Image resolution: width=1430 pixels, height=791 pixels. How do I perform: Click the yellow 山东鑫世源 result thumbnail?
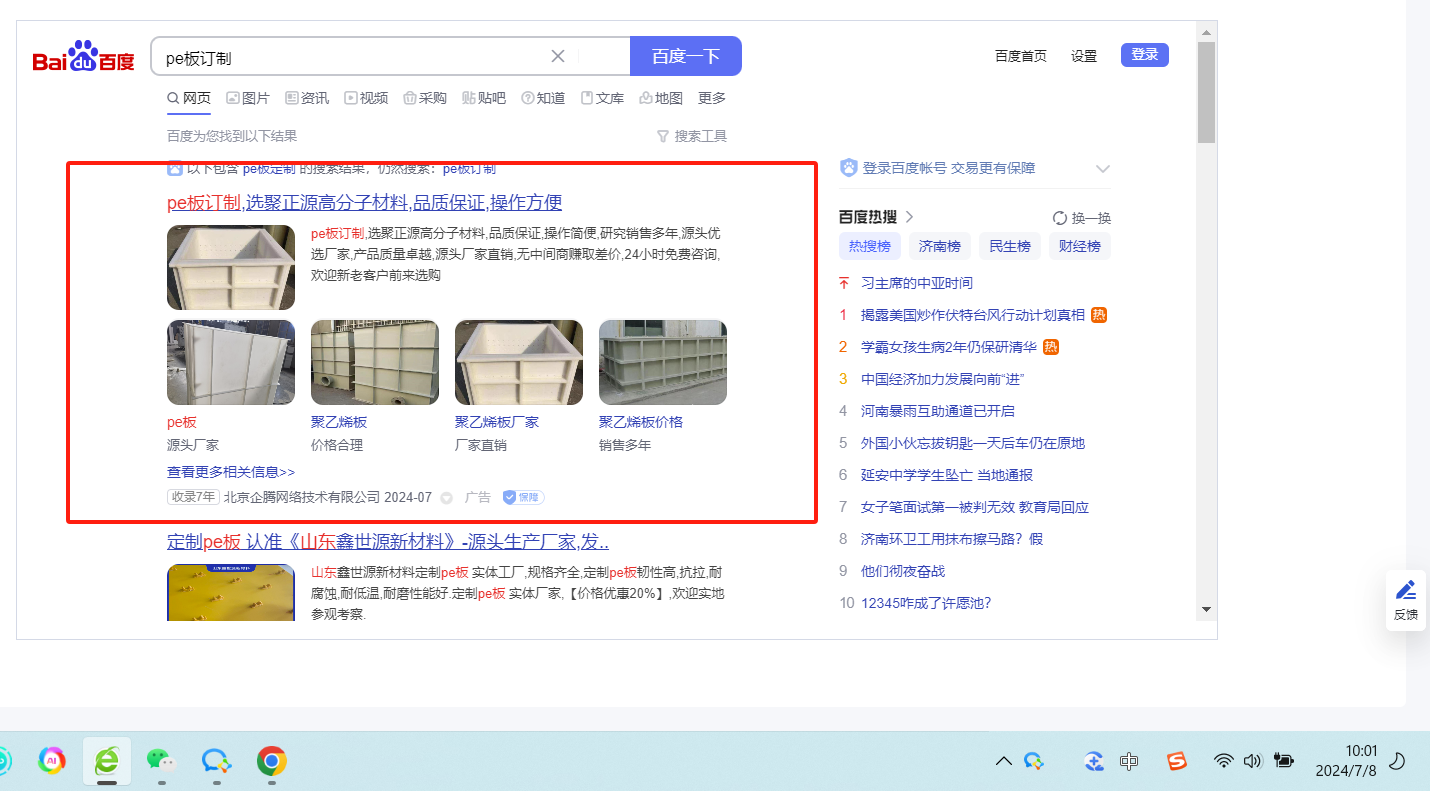click(x=231, y=592)
